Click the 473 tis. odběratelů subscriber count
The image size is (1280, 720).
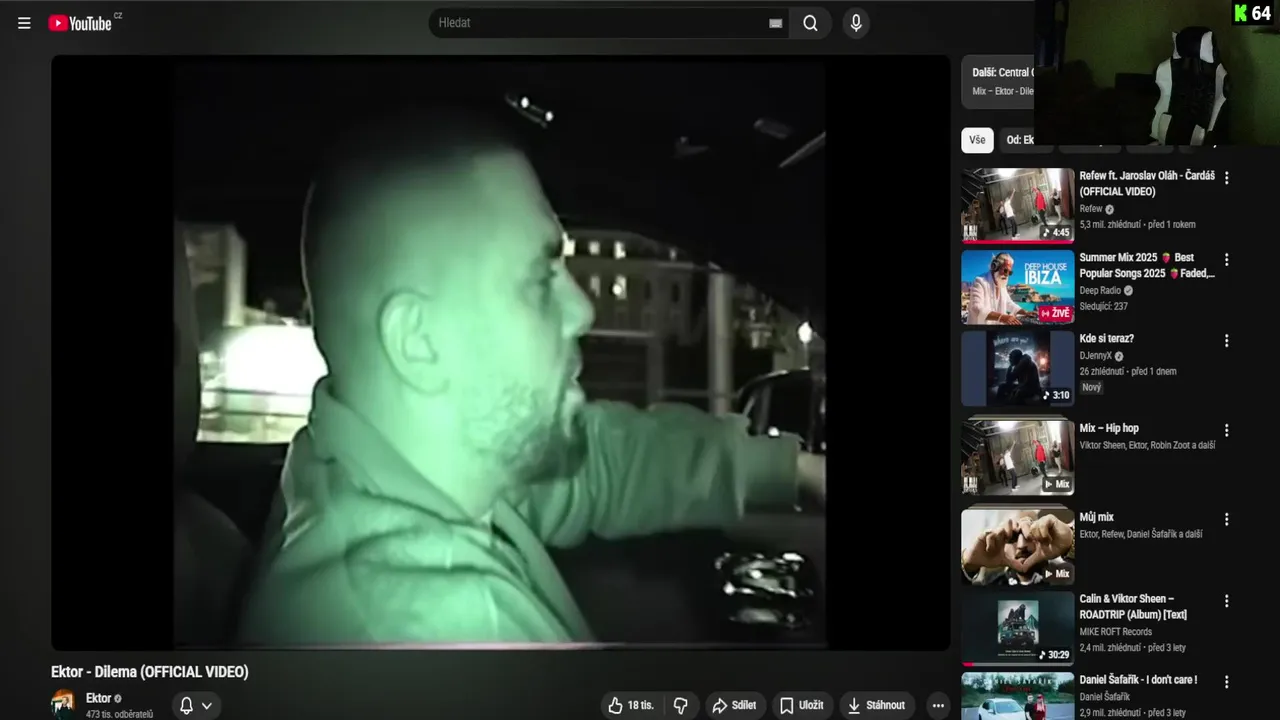[x=119, y=714]
